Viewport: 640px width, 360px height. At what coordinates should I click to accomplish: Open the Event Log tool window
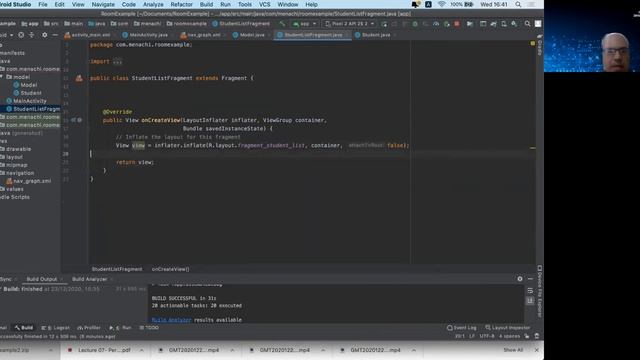[462, 328]
